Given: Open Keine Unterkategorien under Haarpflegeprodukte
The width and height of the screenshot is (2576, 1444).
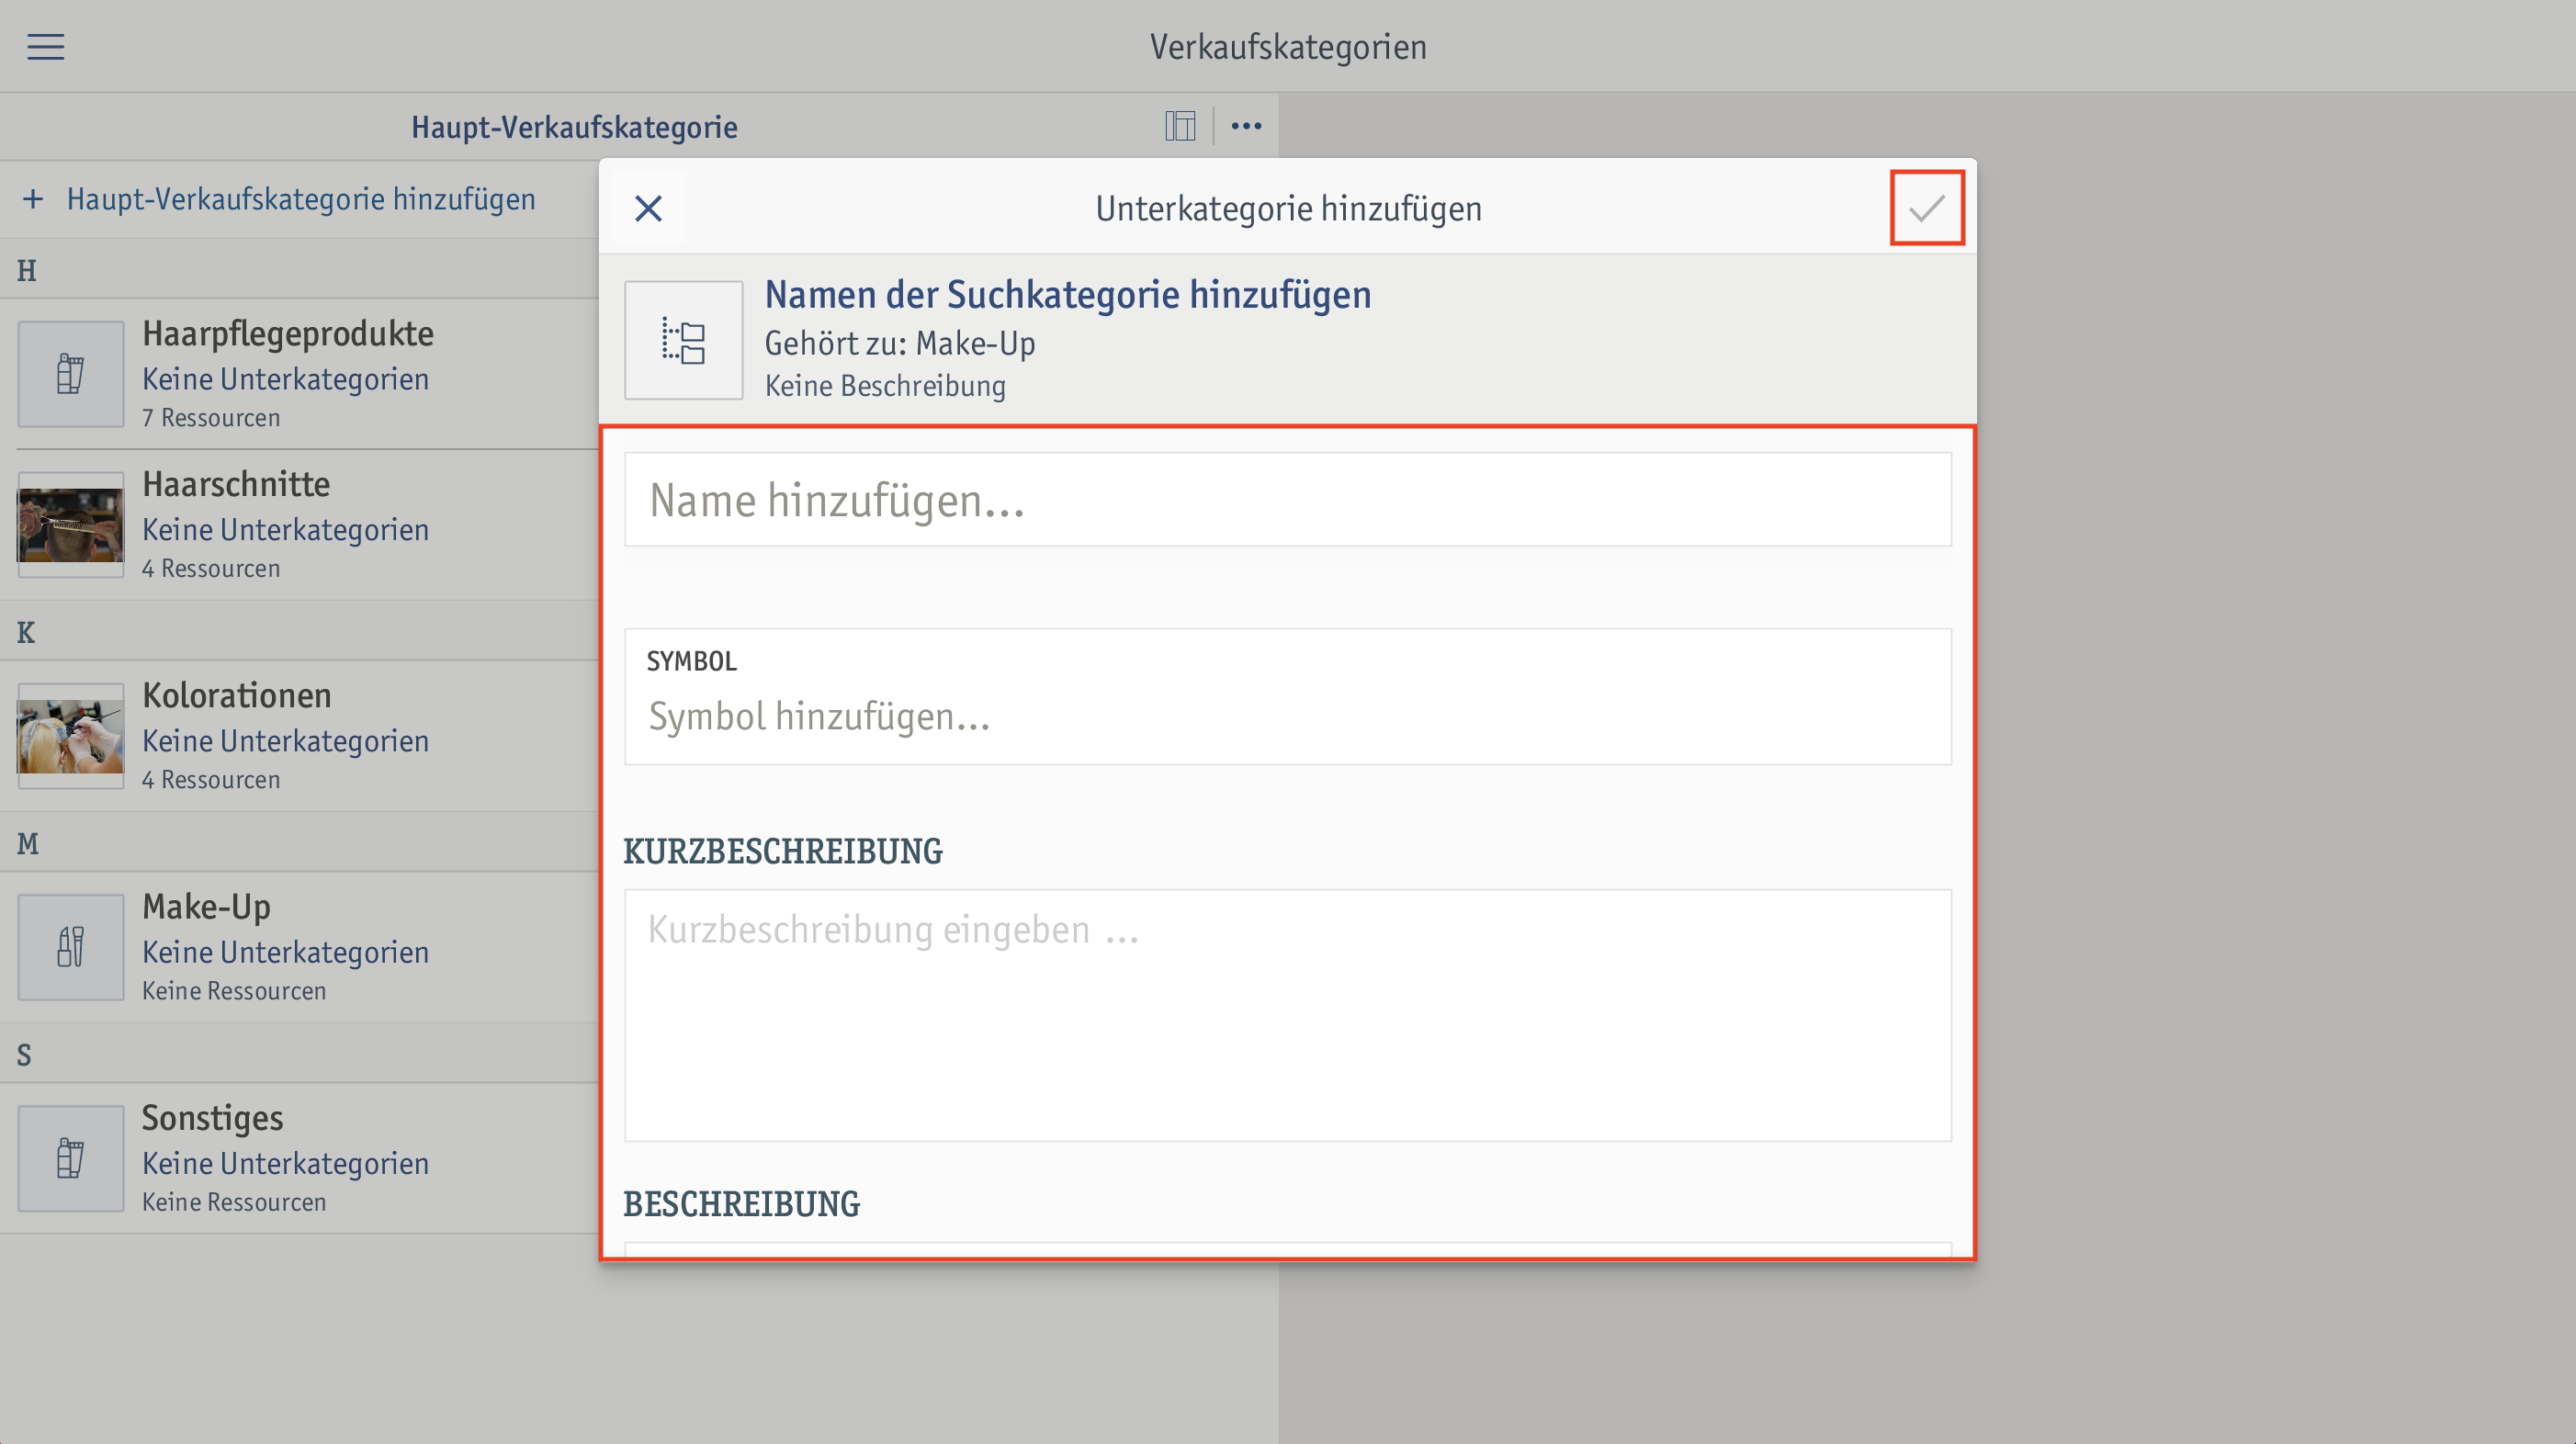Looking at the screenshot, I should tap(285, 379).
